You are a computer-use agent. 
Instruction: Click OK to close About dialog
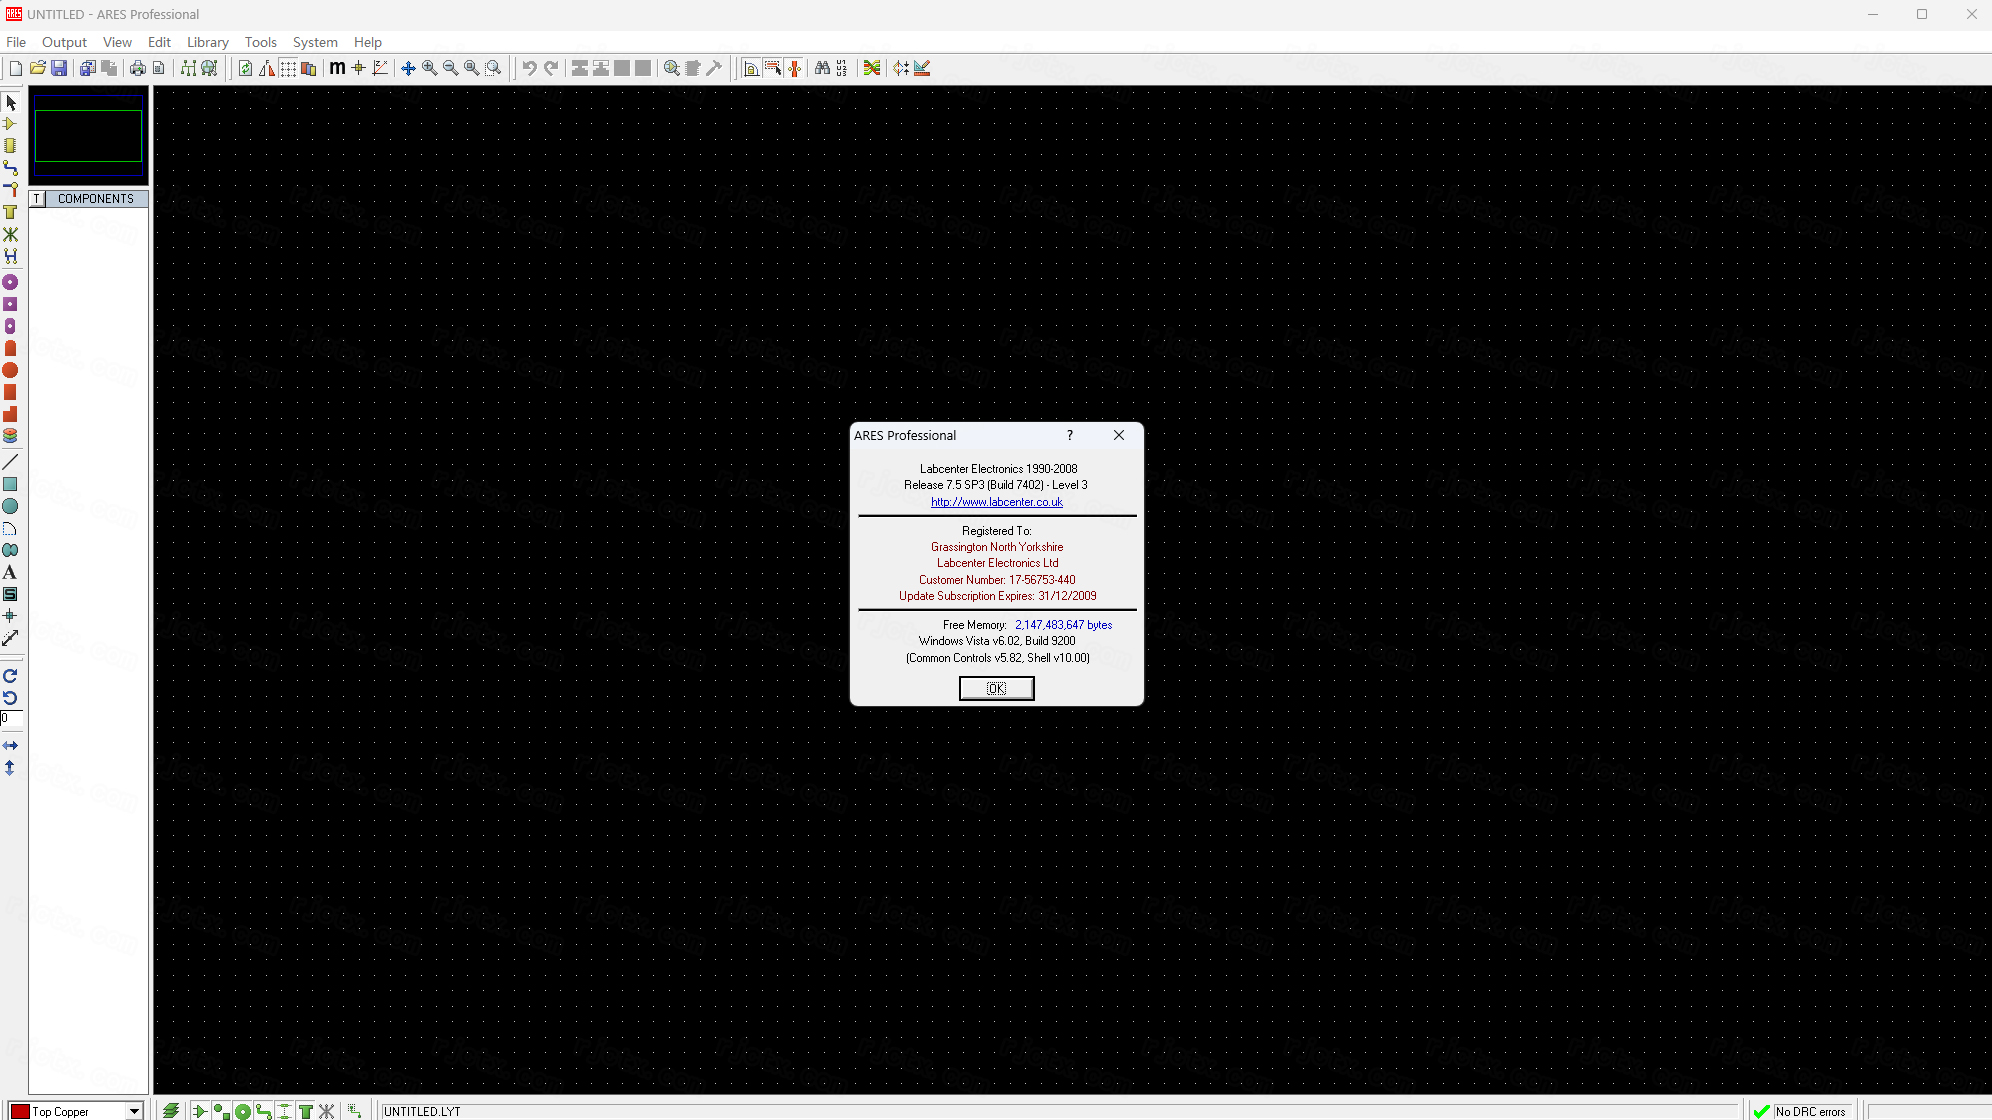996,688
